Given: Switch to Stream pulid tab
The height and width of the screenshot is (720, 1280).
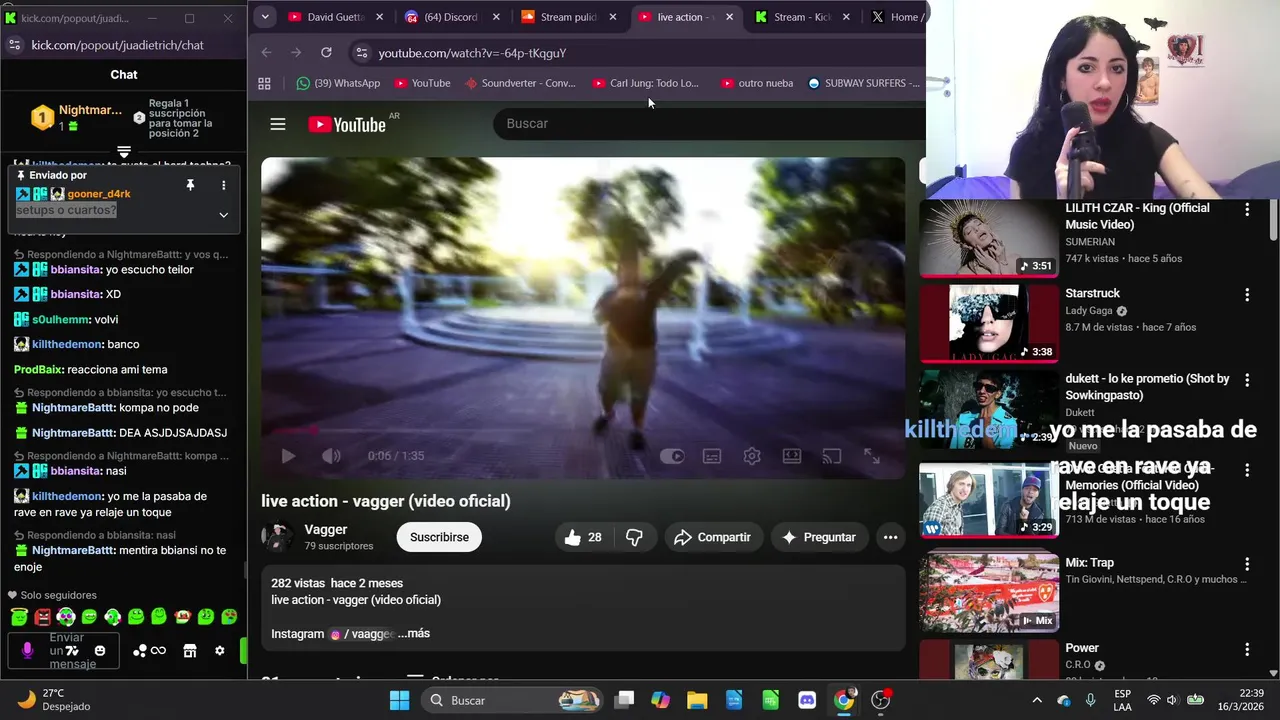Looking at the screenshot, I should point(568,17).
